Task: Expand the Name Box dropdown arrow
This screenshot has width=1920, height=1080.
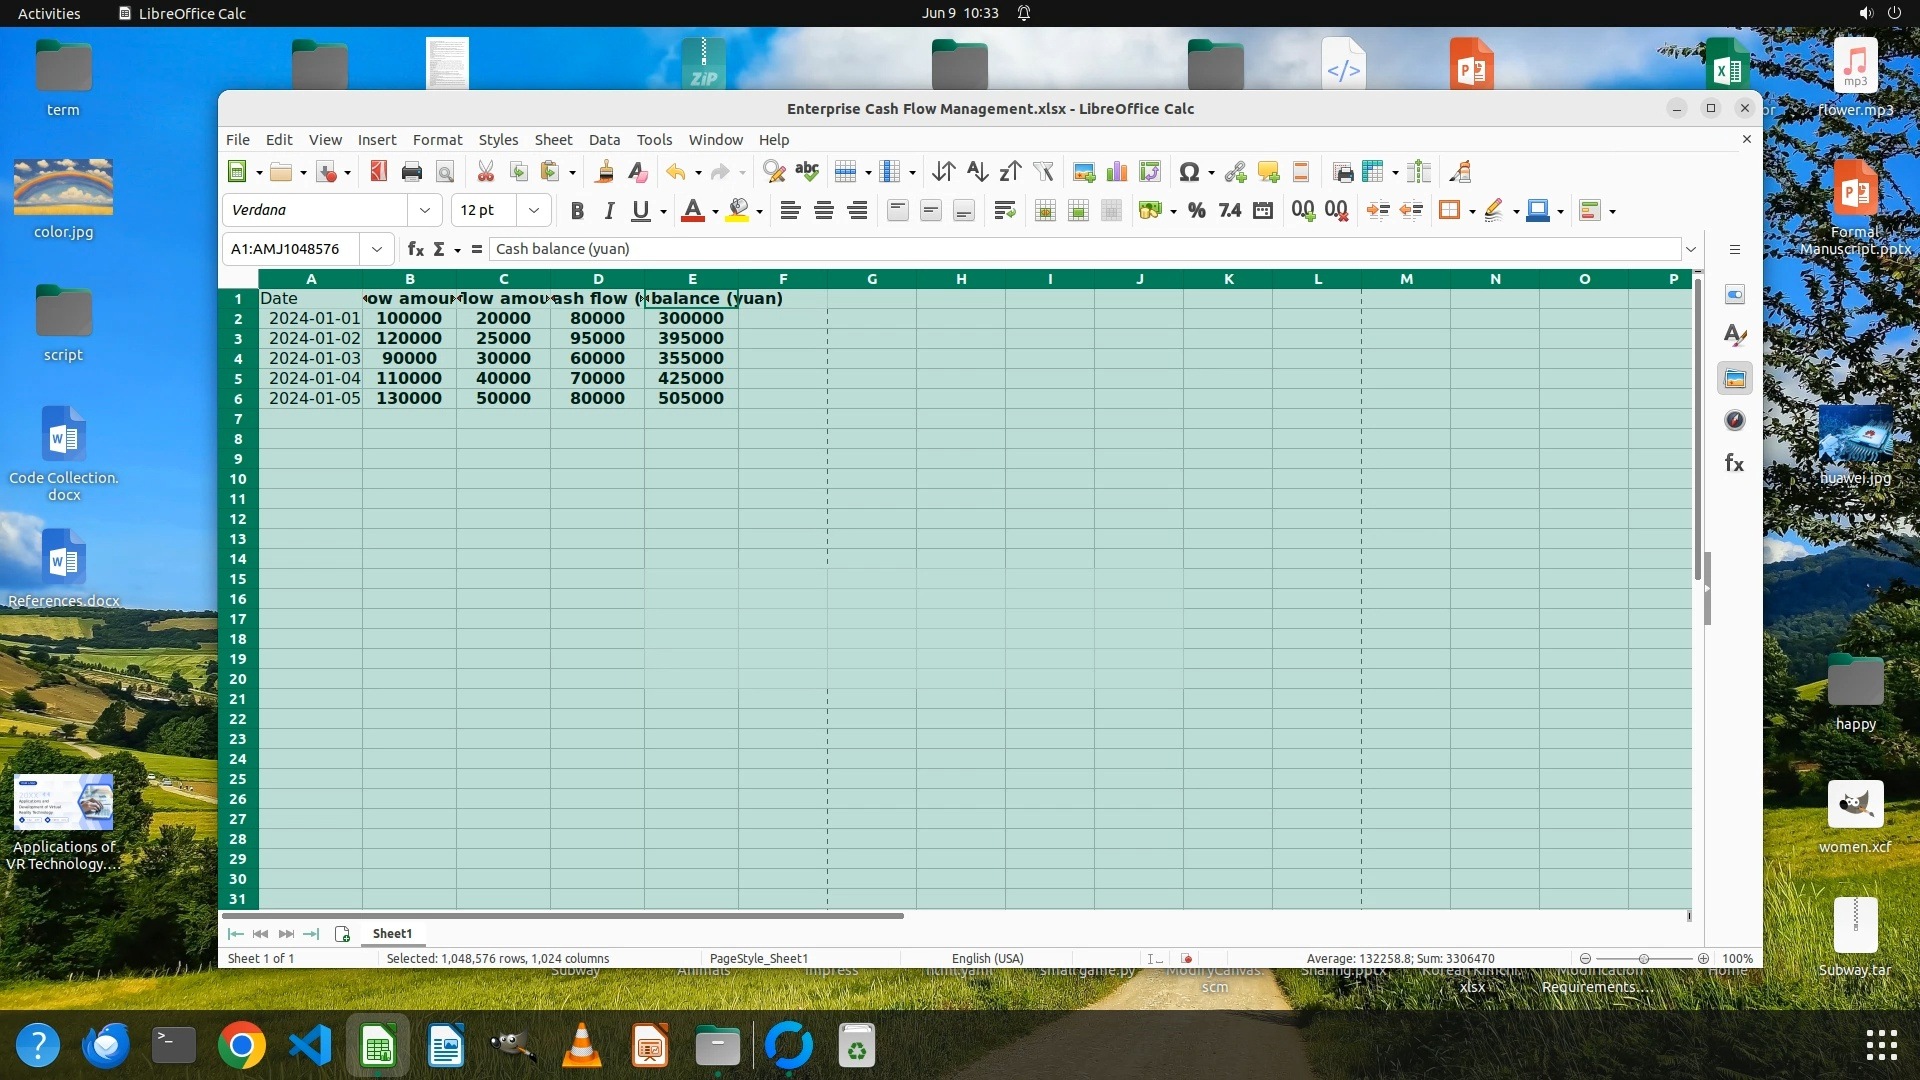Action: click(x=377, y=249)
